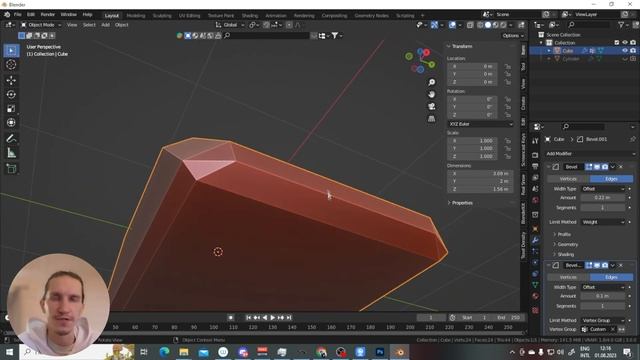Open the Limit Method Weight dropdown

click(x=603, y=222)
